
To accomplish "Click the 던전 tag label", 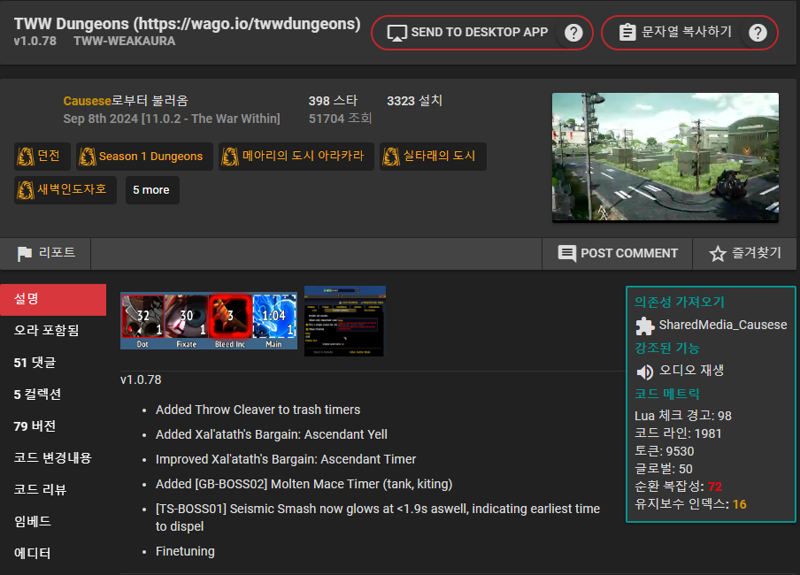I will 49,156.
